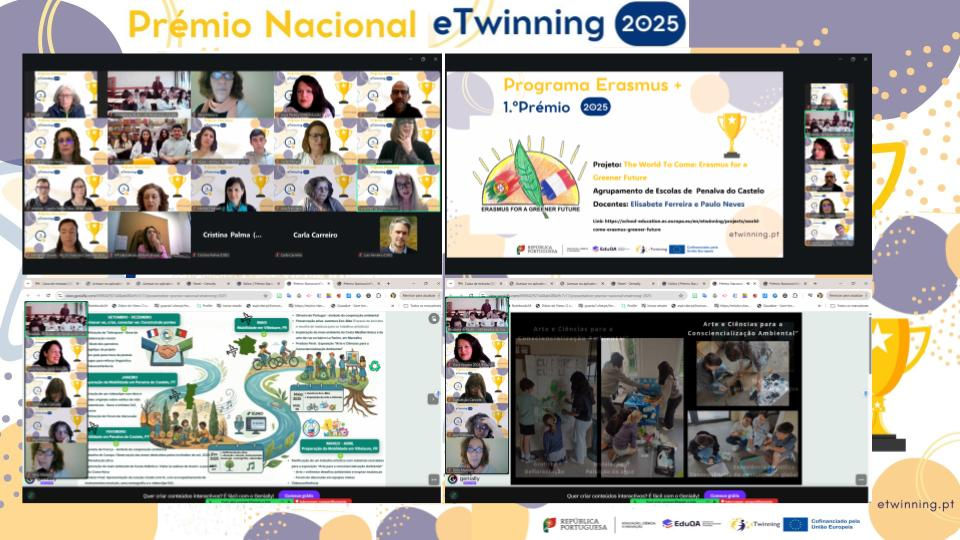Open new tab in bottom-left browser window
The height and width of the screenshot is (540, 960).
pyautogui.click(x=388, y=283)
